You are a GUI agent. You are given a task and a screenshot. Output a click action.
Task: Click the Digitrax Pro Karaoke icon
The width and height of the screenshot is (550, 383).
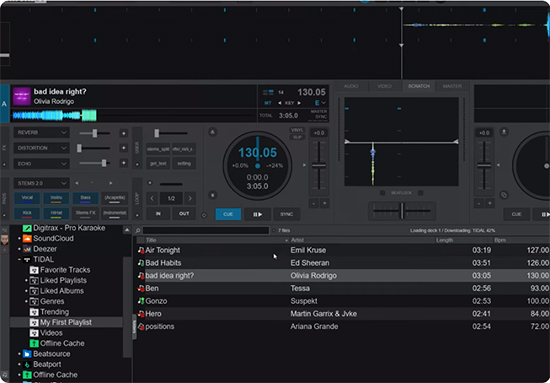[x=27, y=228]
